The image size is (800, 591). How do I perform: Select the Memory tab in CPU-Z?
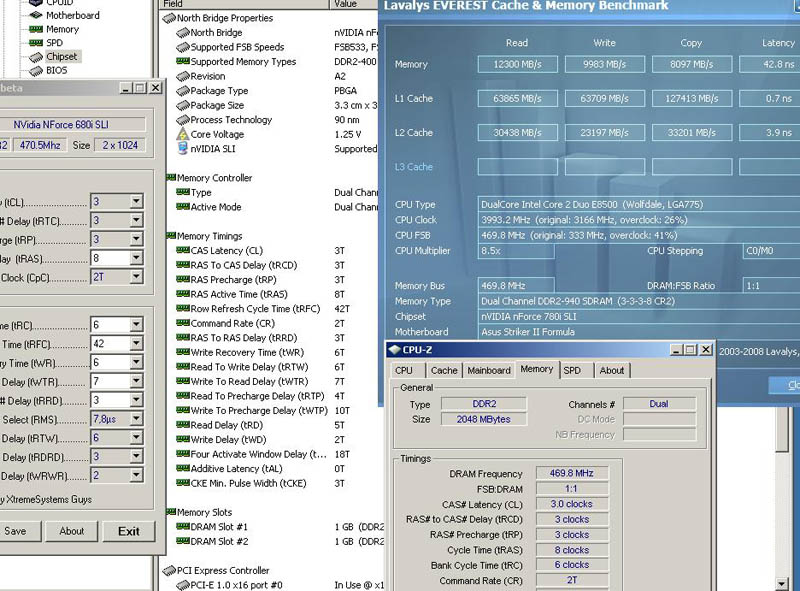tap(537, 369)
